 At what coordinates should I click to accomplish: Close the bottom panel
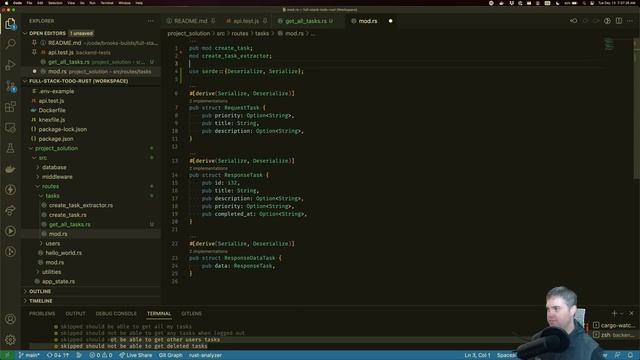click(x=631, y=313)
